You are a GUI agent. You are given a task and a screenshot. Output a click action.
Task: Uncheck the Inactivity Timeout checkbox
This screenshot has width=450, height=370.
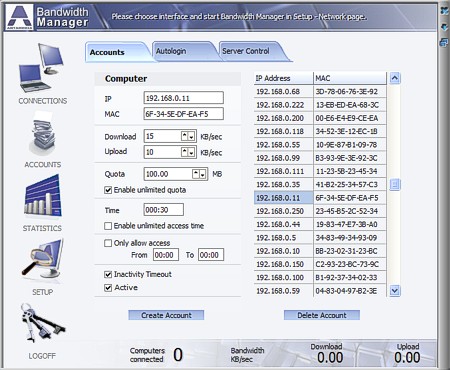pos(108,274)
